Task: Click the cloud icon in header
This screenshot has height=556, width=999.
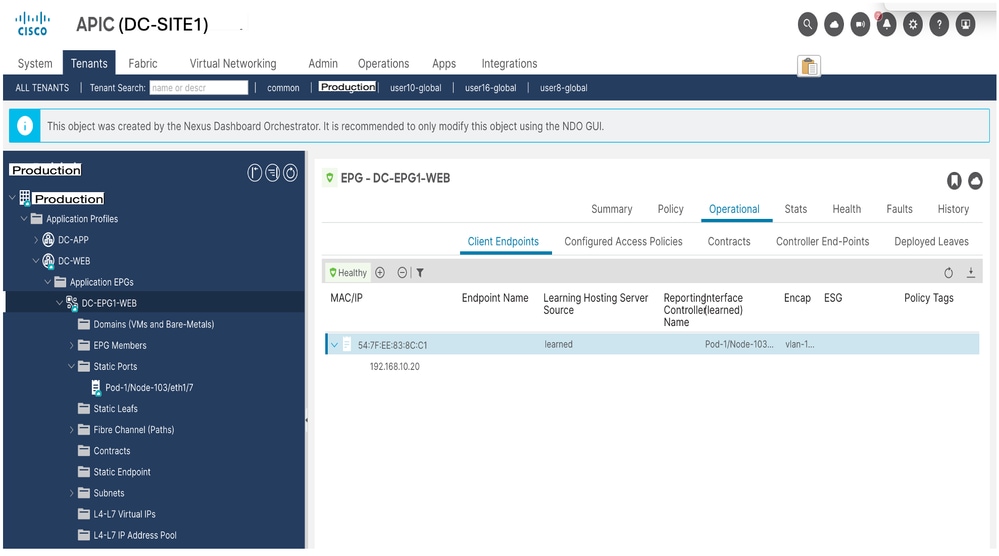Action: (833, 25)
